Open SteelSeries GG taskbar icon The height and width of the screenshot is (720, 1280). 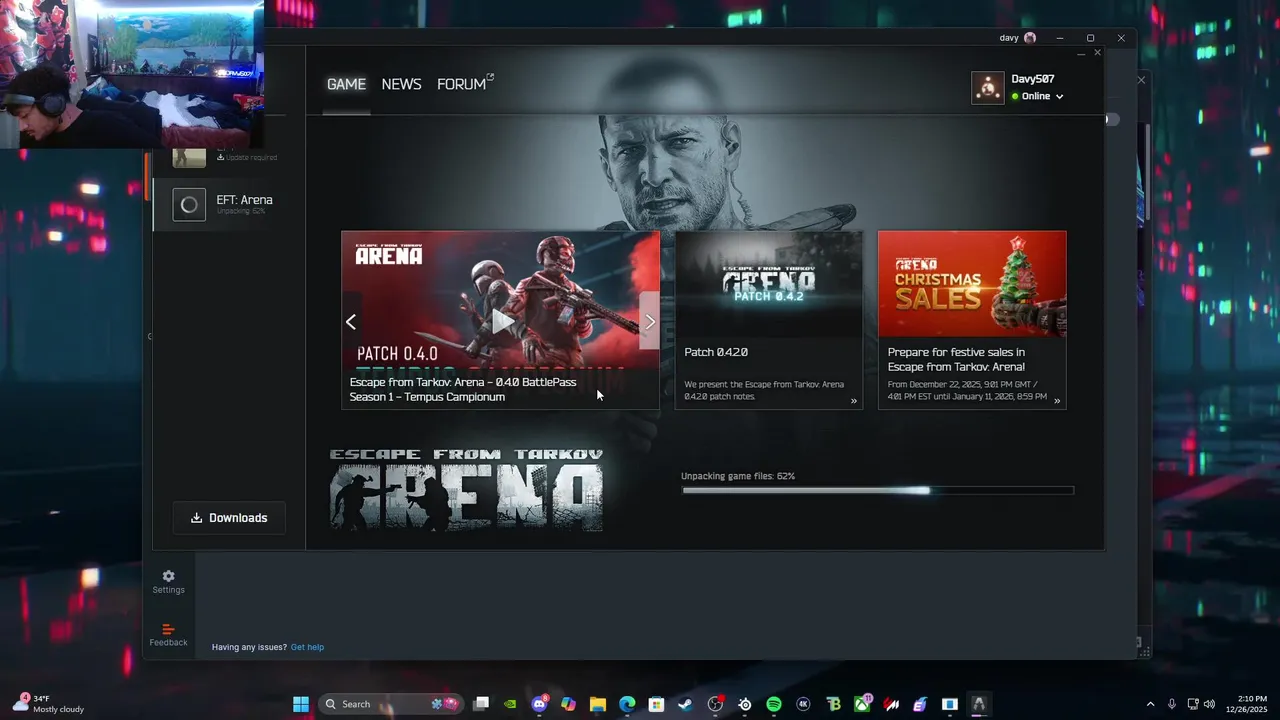[x=745, y=704]
